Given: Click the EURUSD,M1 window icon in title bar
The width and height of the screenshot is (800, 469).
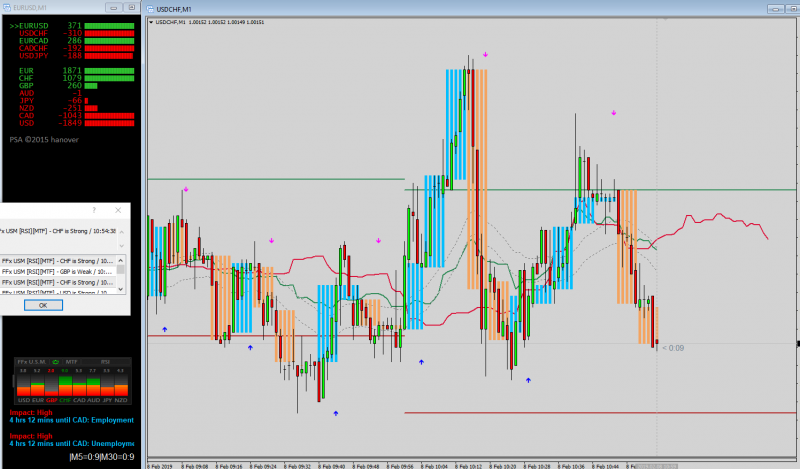Looking at the screenshot, I should (x=7, y=8).
